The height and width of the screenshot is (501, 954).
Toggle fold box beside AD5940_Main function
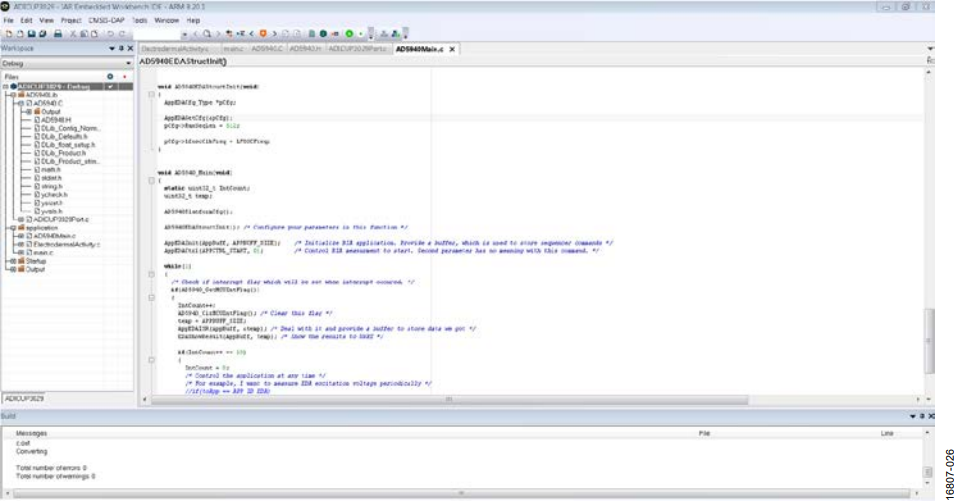coord(151,180)
